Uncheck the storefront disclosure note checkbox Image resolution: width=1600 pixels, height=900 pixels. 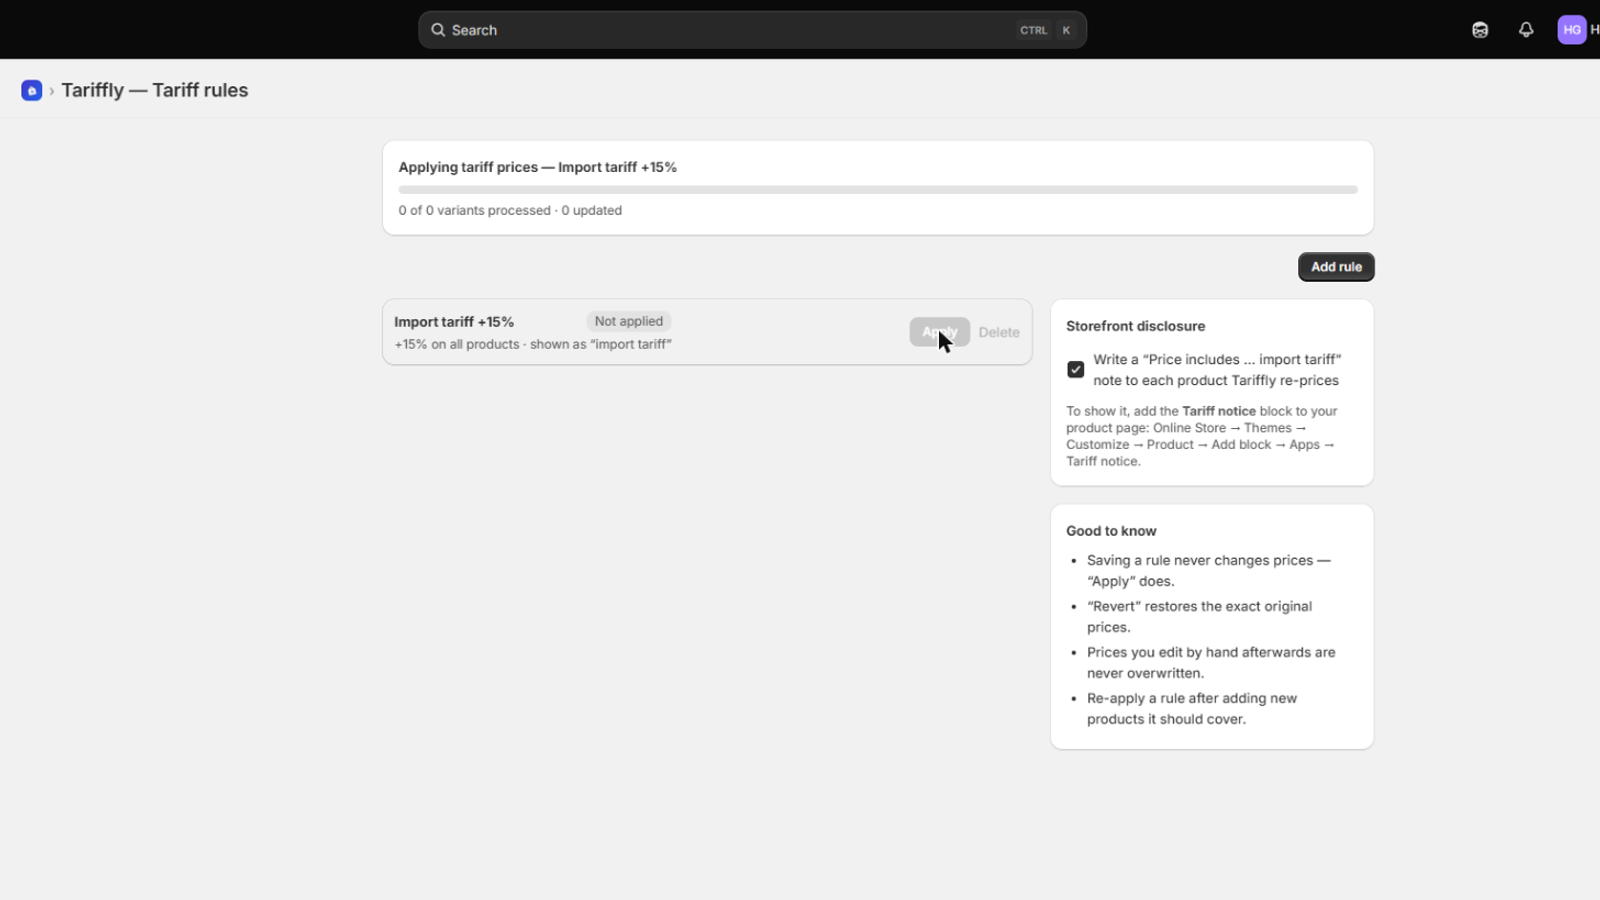1076,369
